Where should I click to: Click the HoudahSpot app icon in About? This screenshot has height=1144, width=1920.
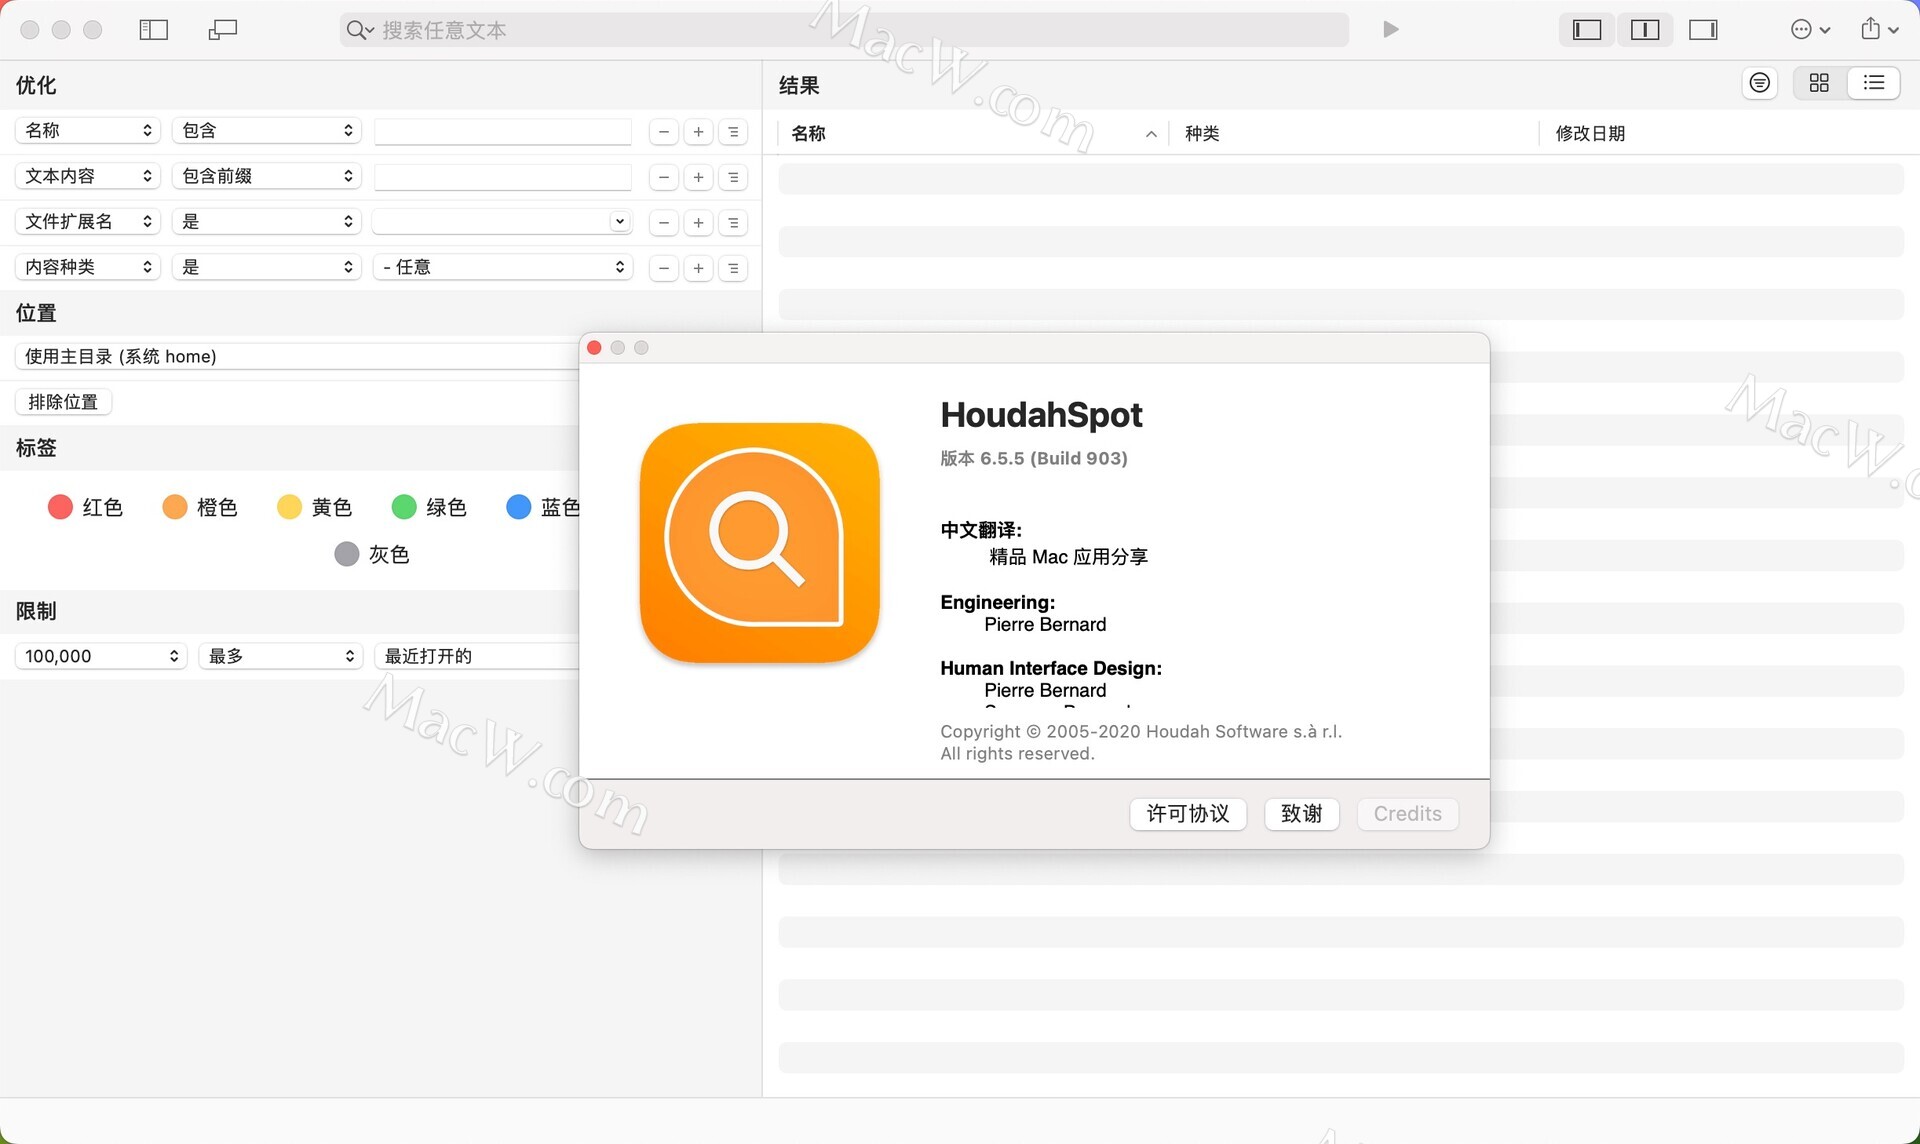(760, 543)
